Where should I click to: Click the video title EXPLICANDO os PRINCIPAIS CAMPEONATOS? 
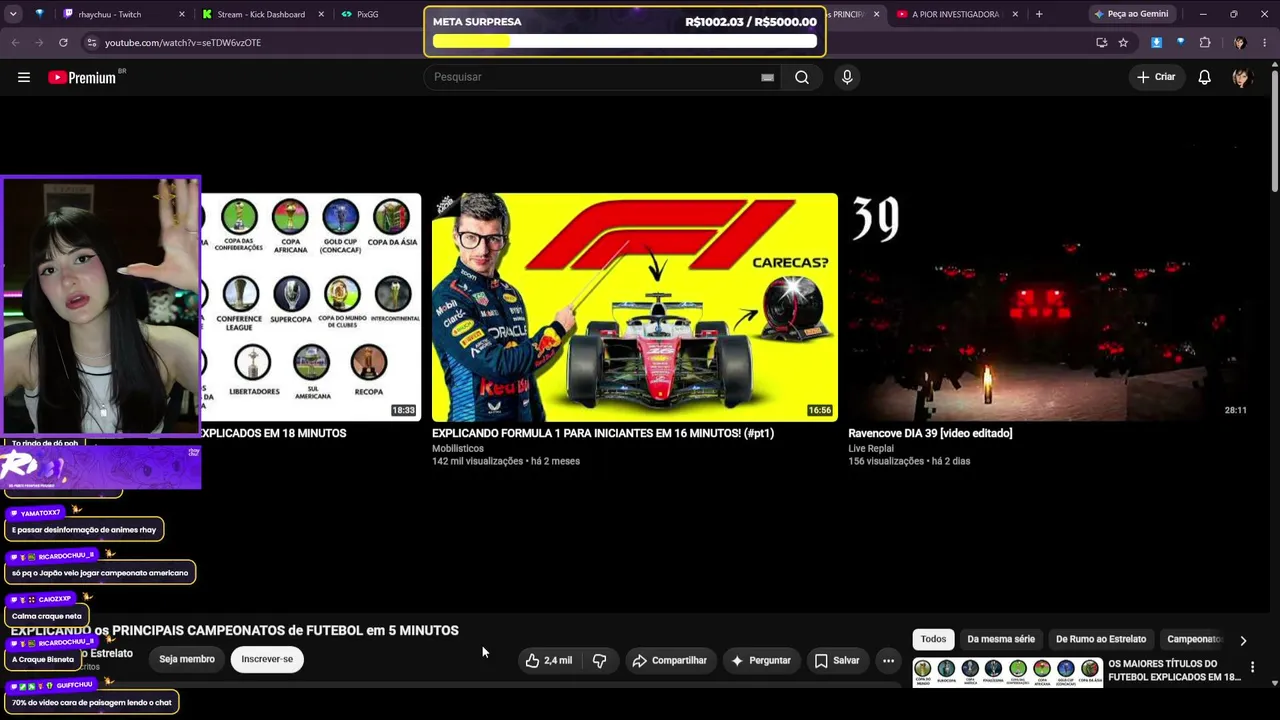235,630
